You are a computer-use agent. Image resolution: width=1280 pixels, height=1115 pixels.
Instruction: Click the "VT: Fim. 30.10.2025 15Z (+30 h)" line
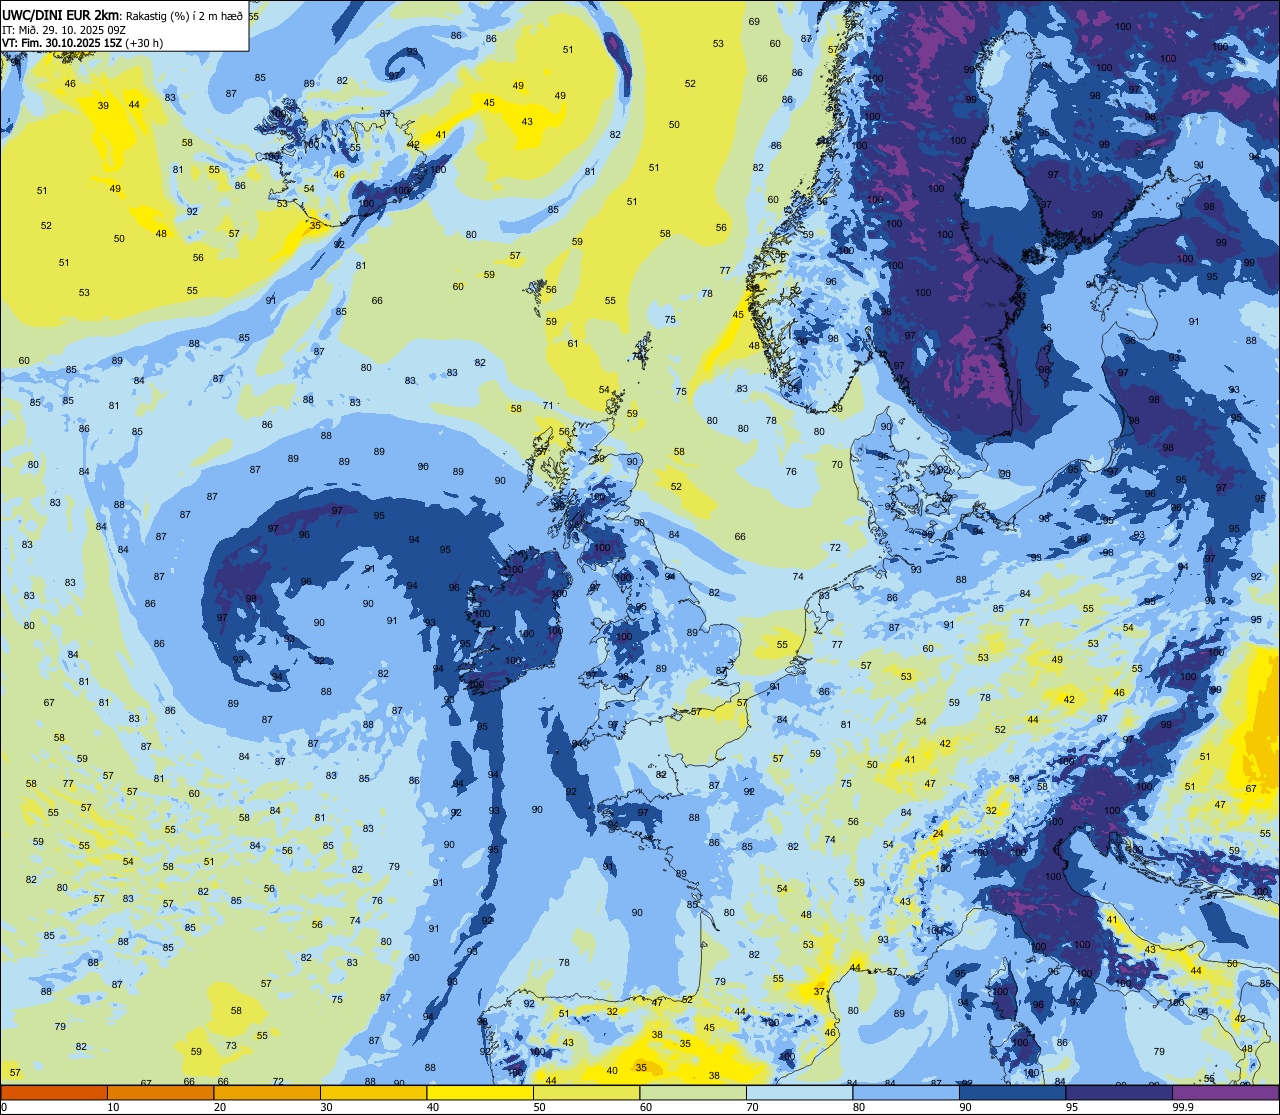click(82, 43)
